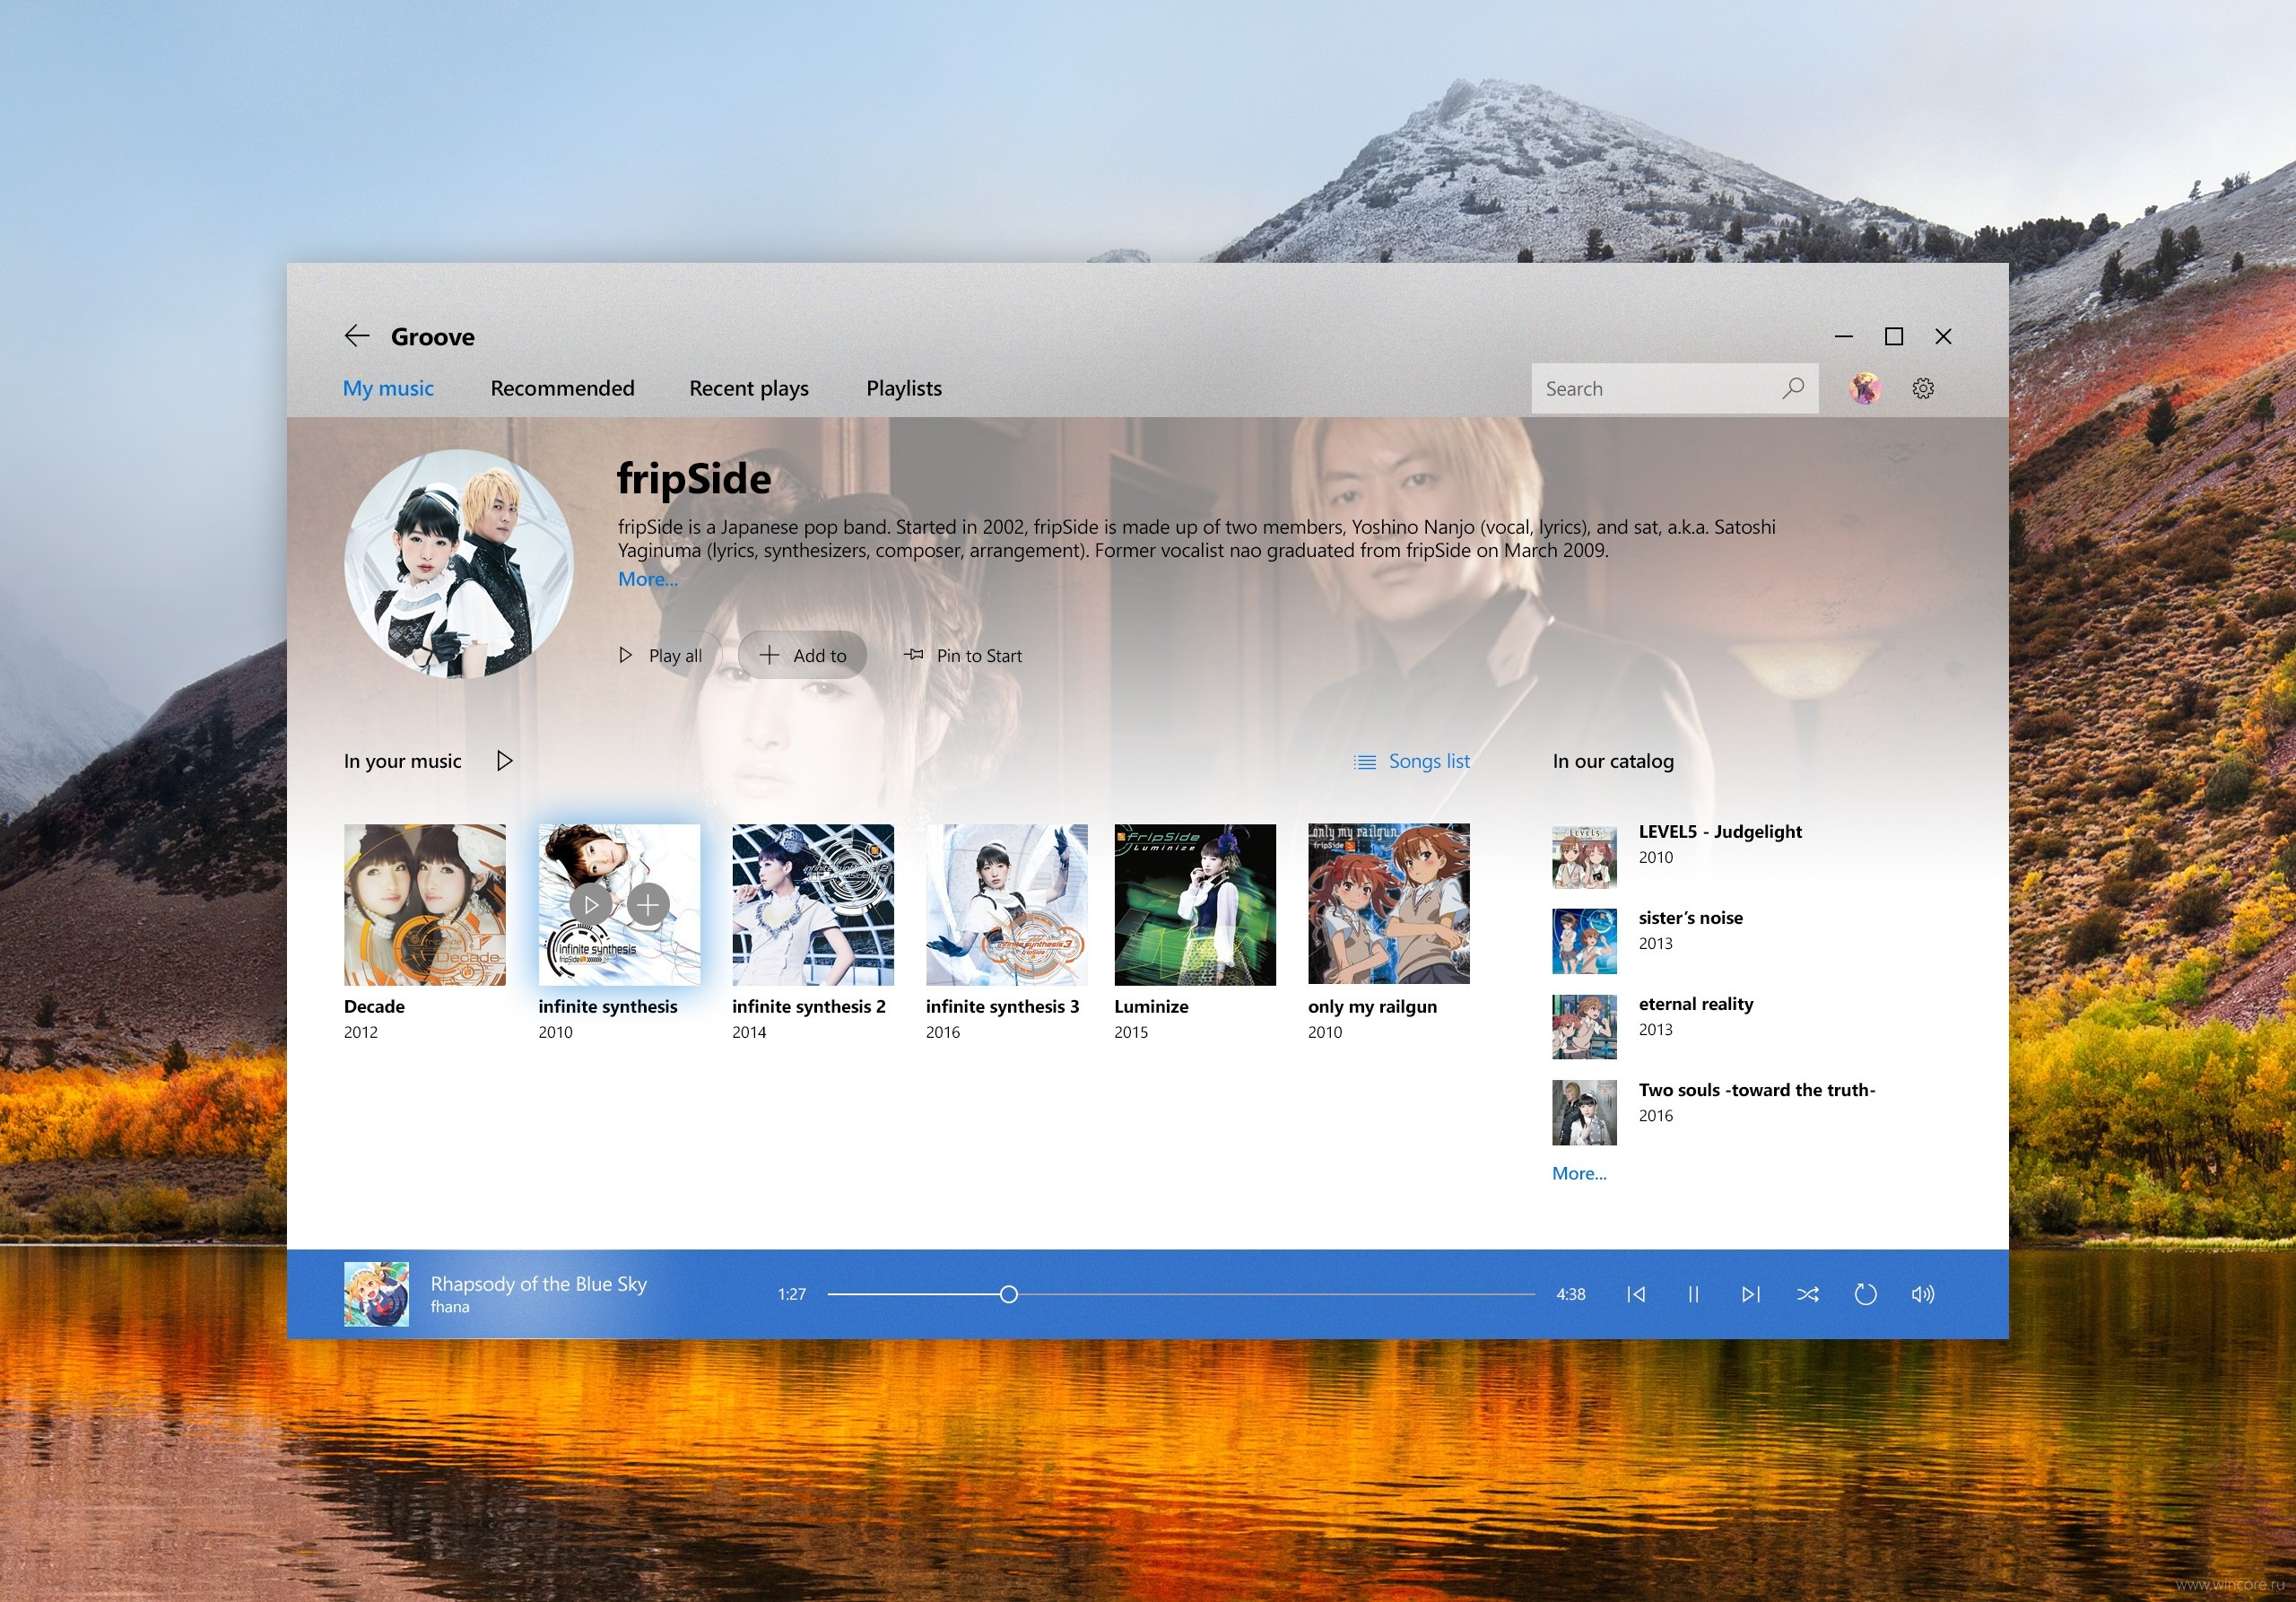Click the 4:38 total duration label
2296x1602 pixels.
[x=1570, y=1294]
